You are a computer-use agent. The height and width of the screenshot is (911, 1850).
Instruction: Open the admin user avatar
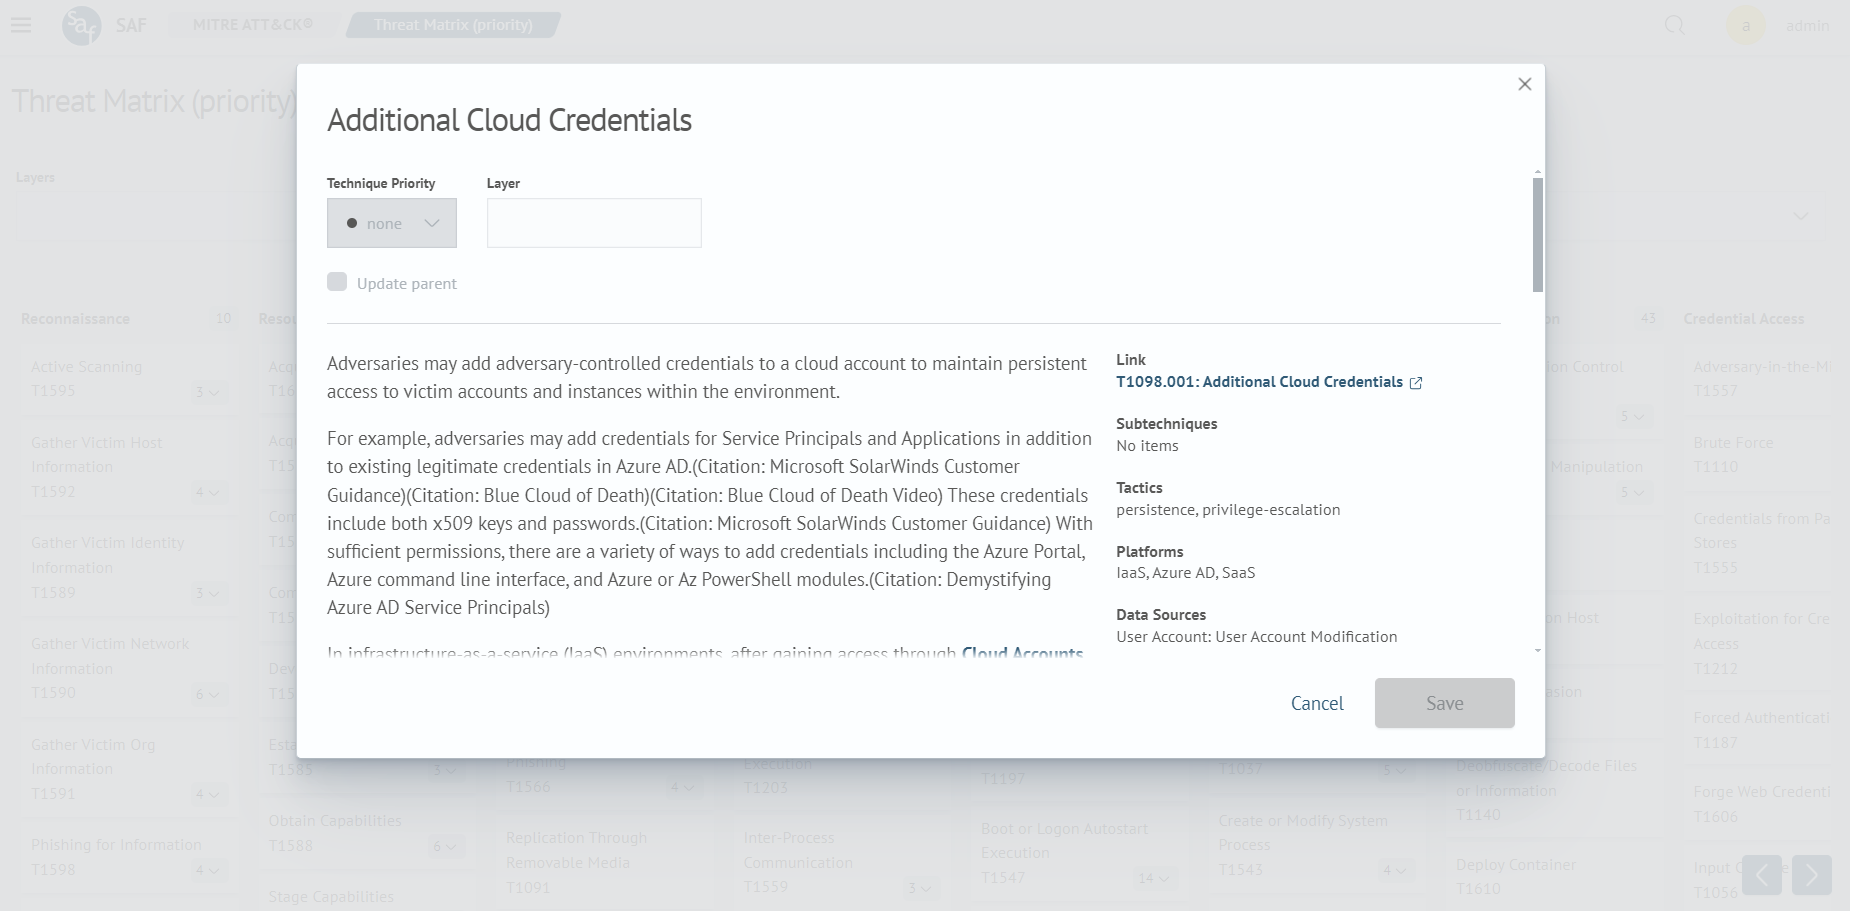tap(1746, 25)
